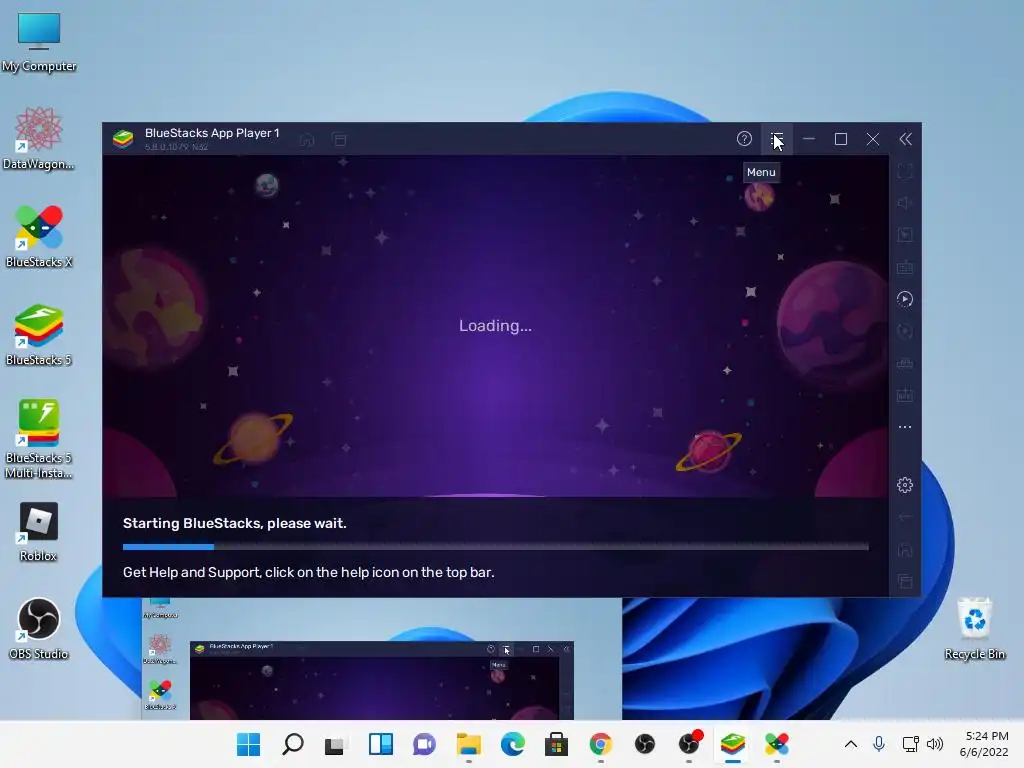Select the My Computer desktop icon

click(39, 42)
